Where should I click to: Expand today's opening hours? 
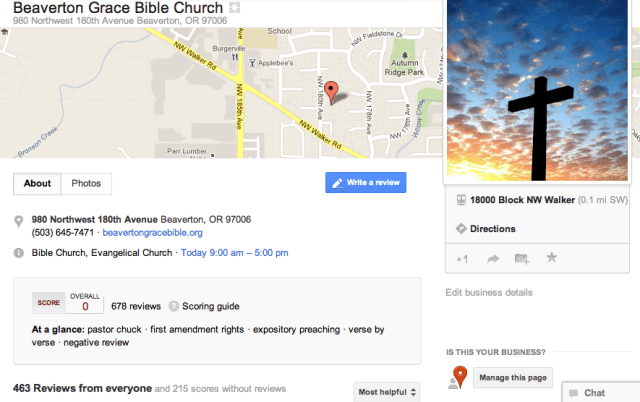point(235,253)
